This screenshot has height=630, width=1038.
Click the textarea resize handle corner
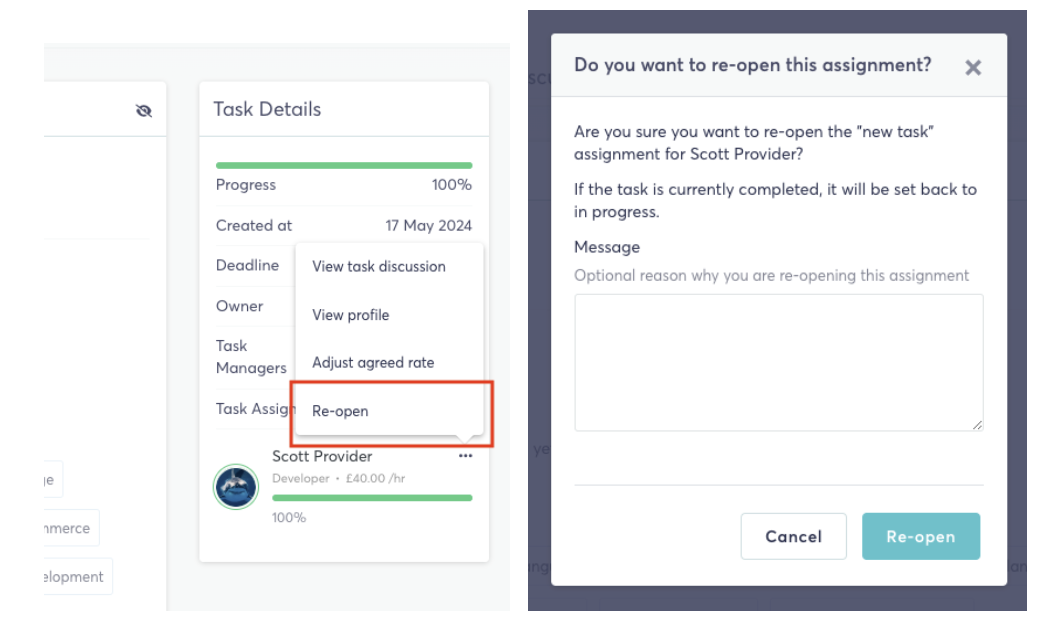[x=977, y=425]
